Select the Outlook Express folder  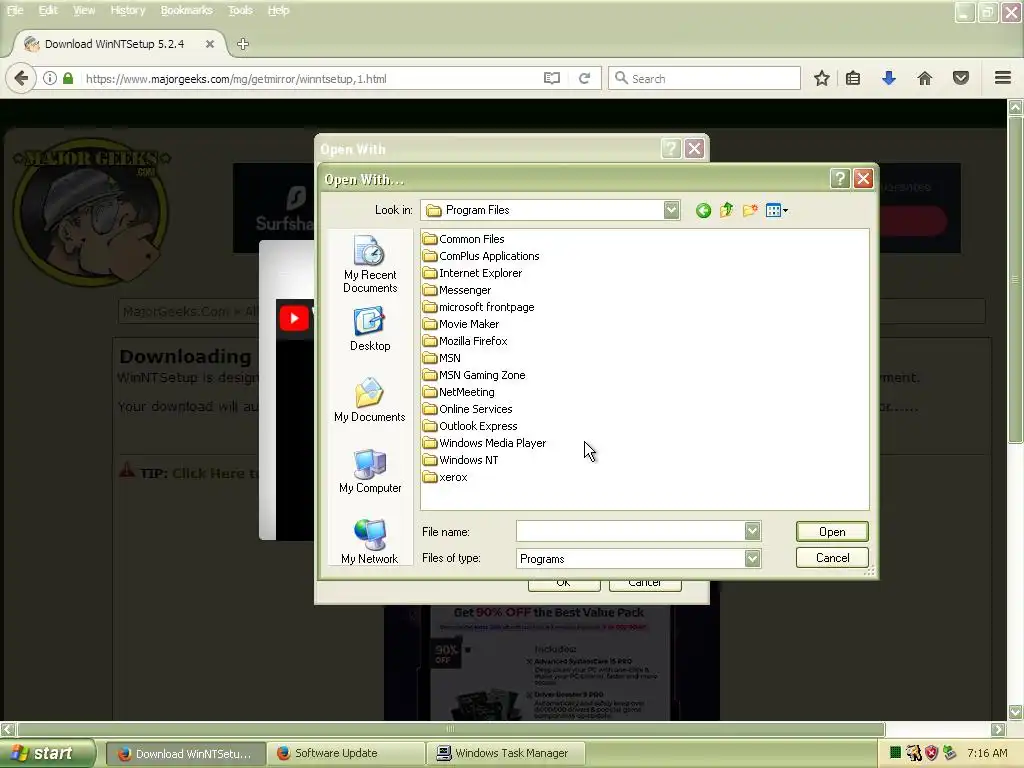(470, 426)
